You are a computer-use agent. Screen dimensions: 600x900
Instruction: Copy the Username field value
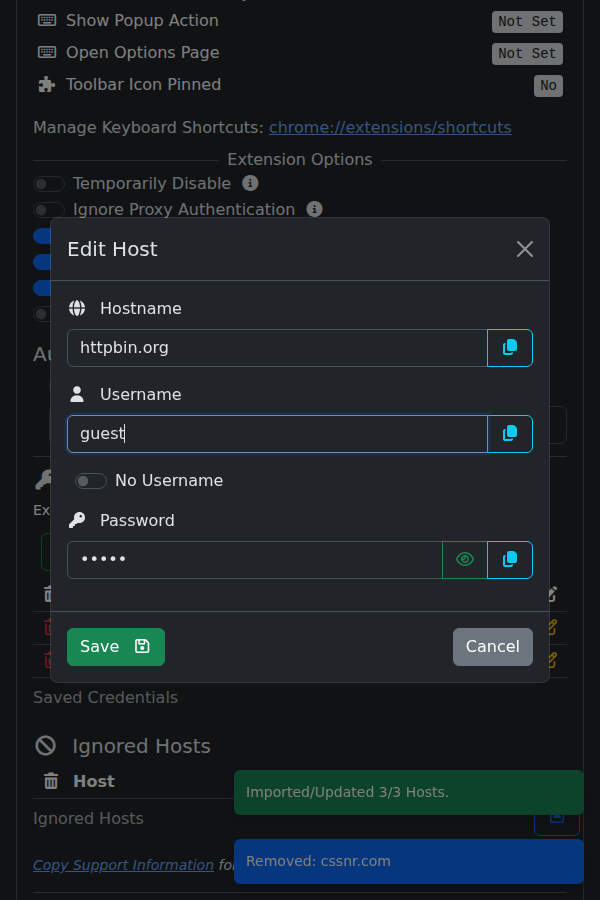tap(510, 434)
